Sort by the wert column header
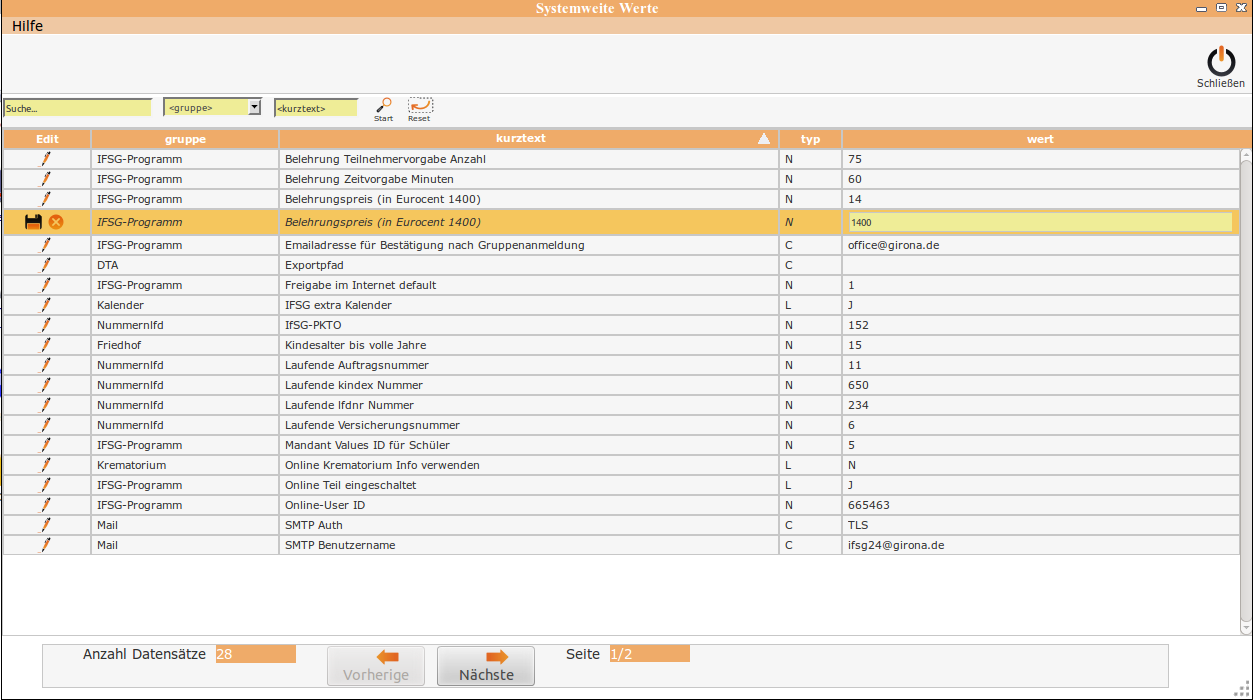Viewport: 1253px width, 700px height. click(x=1040, y=139)
